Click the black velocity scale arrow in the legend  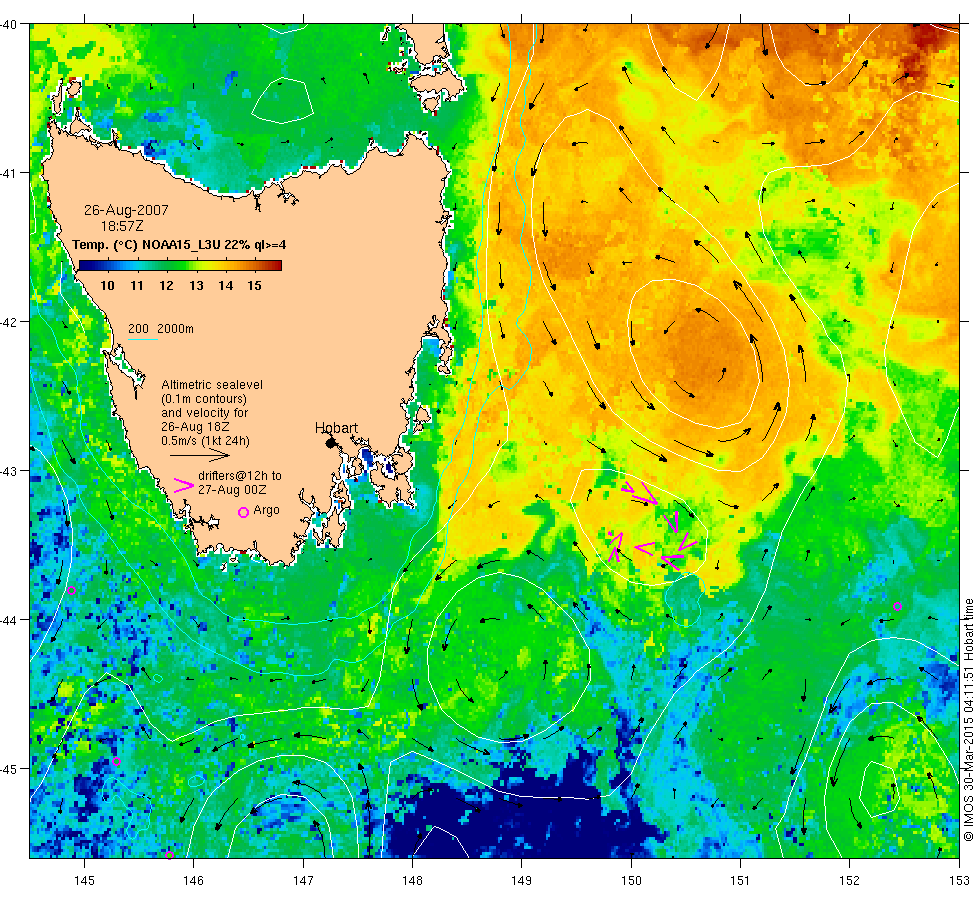(200, 456)
